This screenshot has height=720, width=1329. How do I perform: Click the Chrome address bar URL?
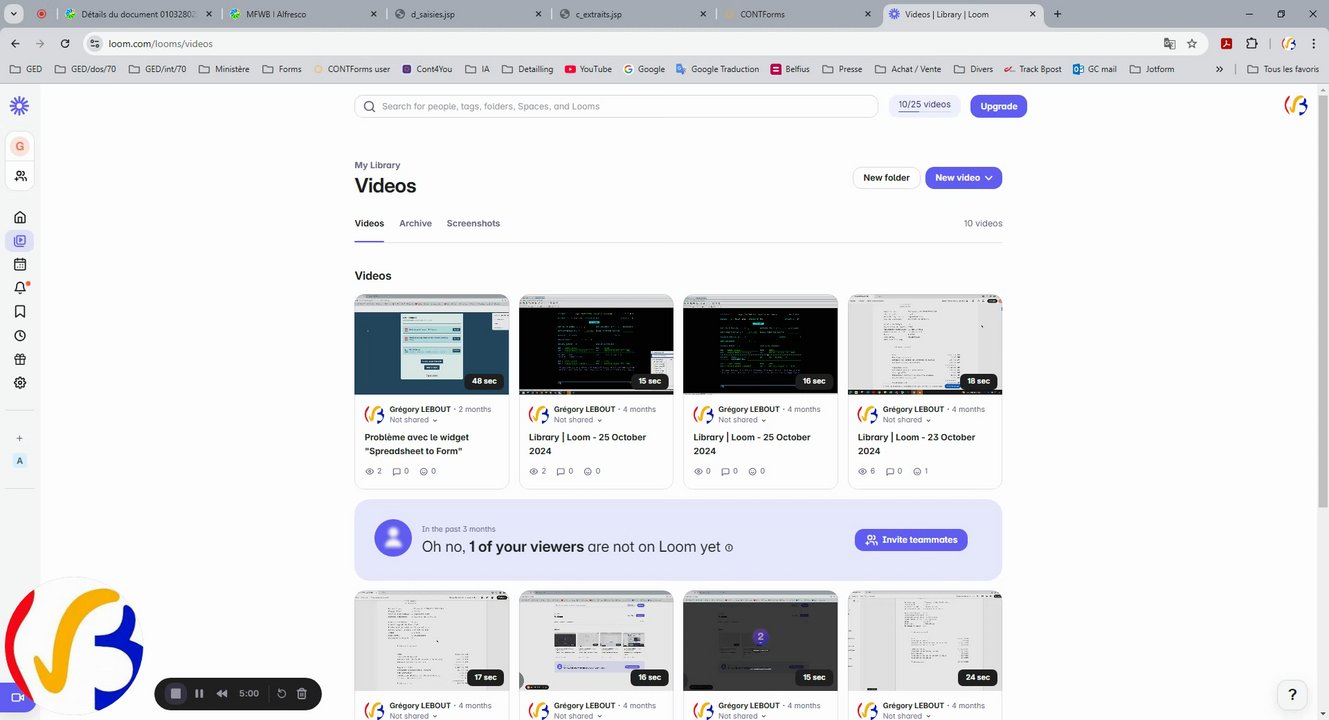click(x=161, y=44)
